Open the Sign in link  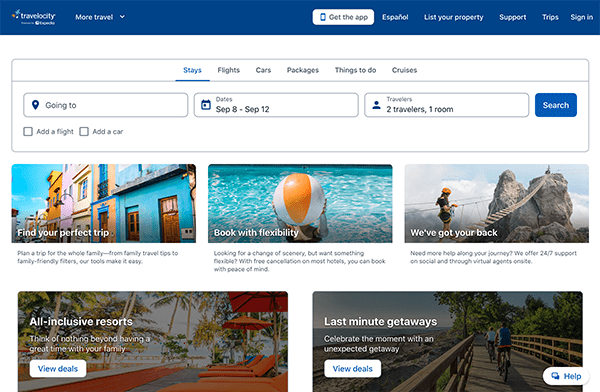pyautogui.click(x=581, y=17)
